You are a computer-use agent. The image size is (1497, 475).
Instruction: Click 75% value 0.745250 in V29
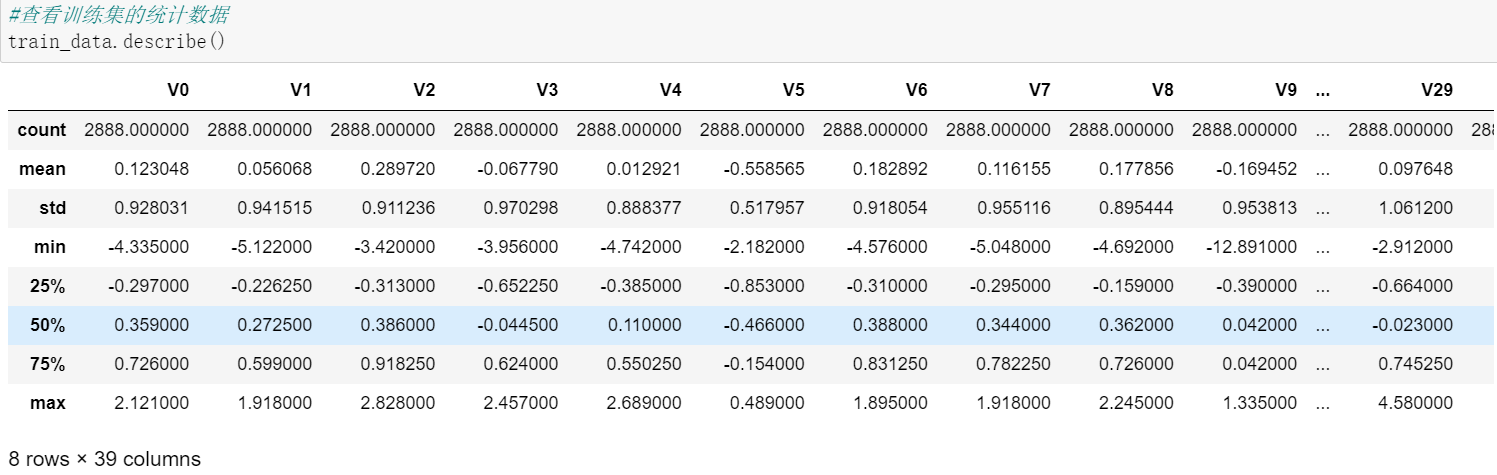click(1416, 364)
